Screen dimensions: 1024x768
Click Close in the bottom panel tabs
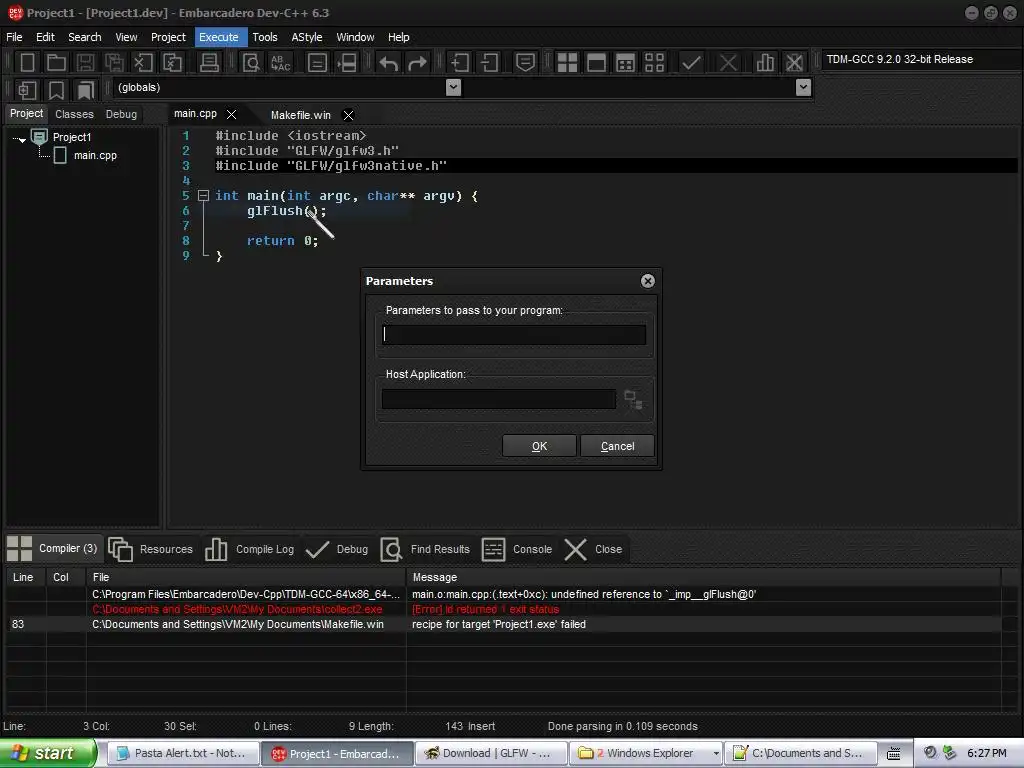(x=593, y=549)
